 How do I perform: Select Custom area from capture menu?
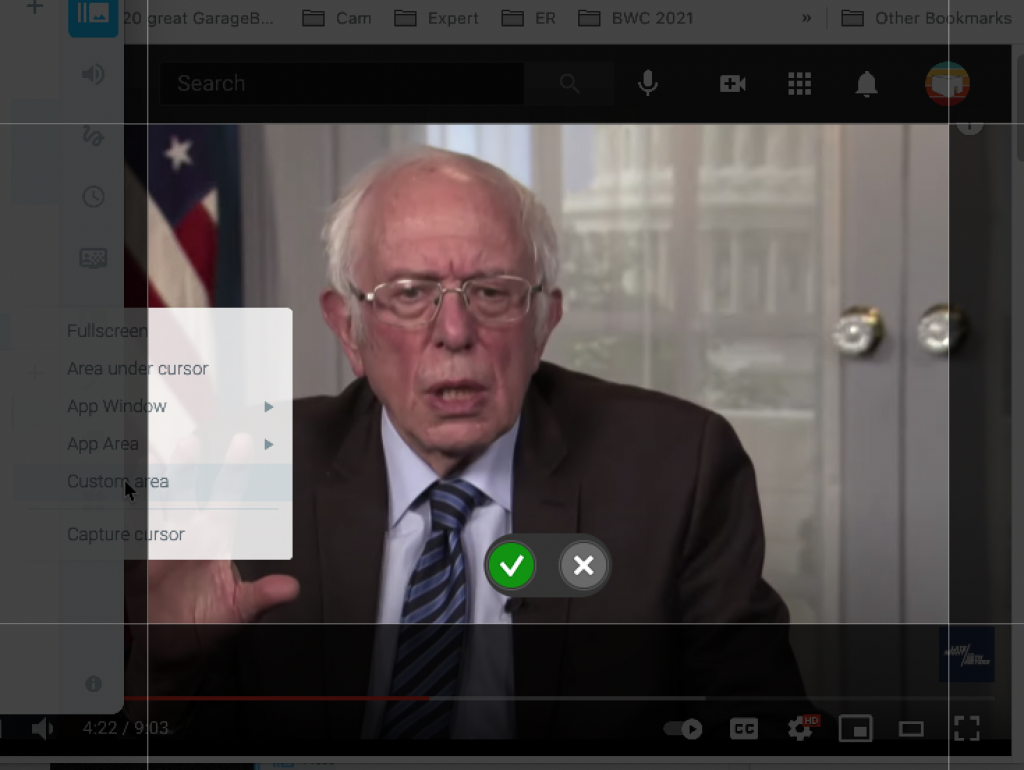118,481
